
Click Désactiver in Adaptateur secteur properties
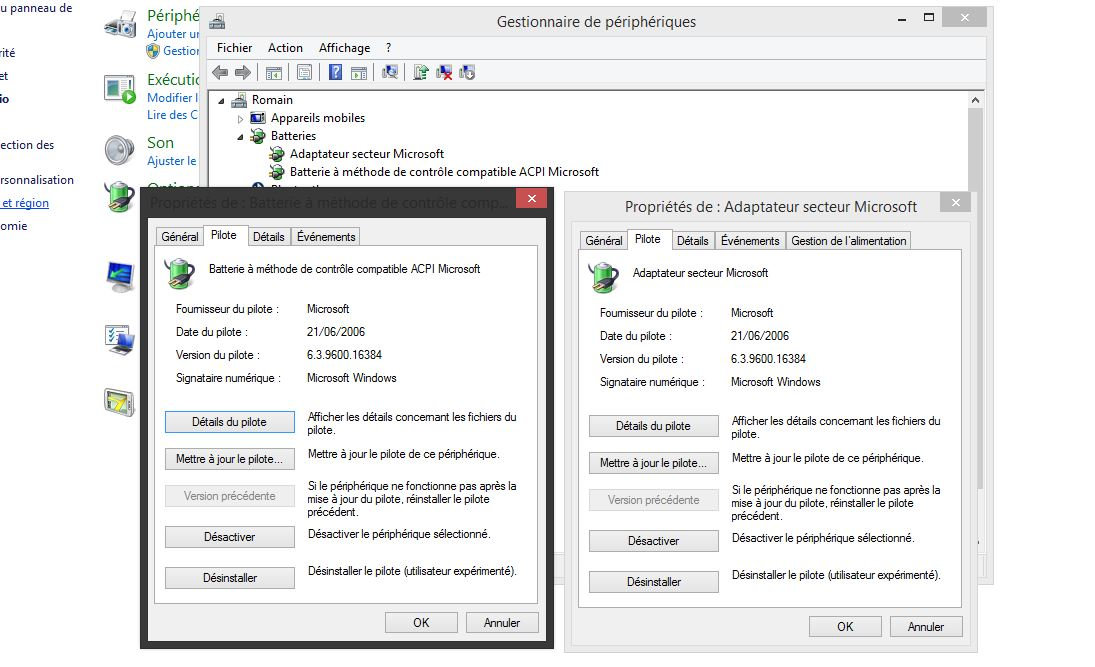coord(654,541)
